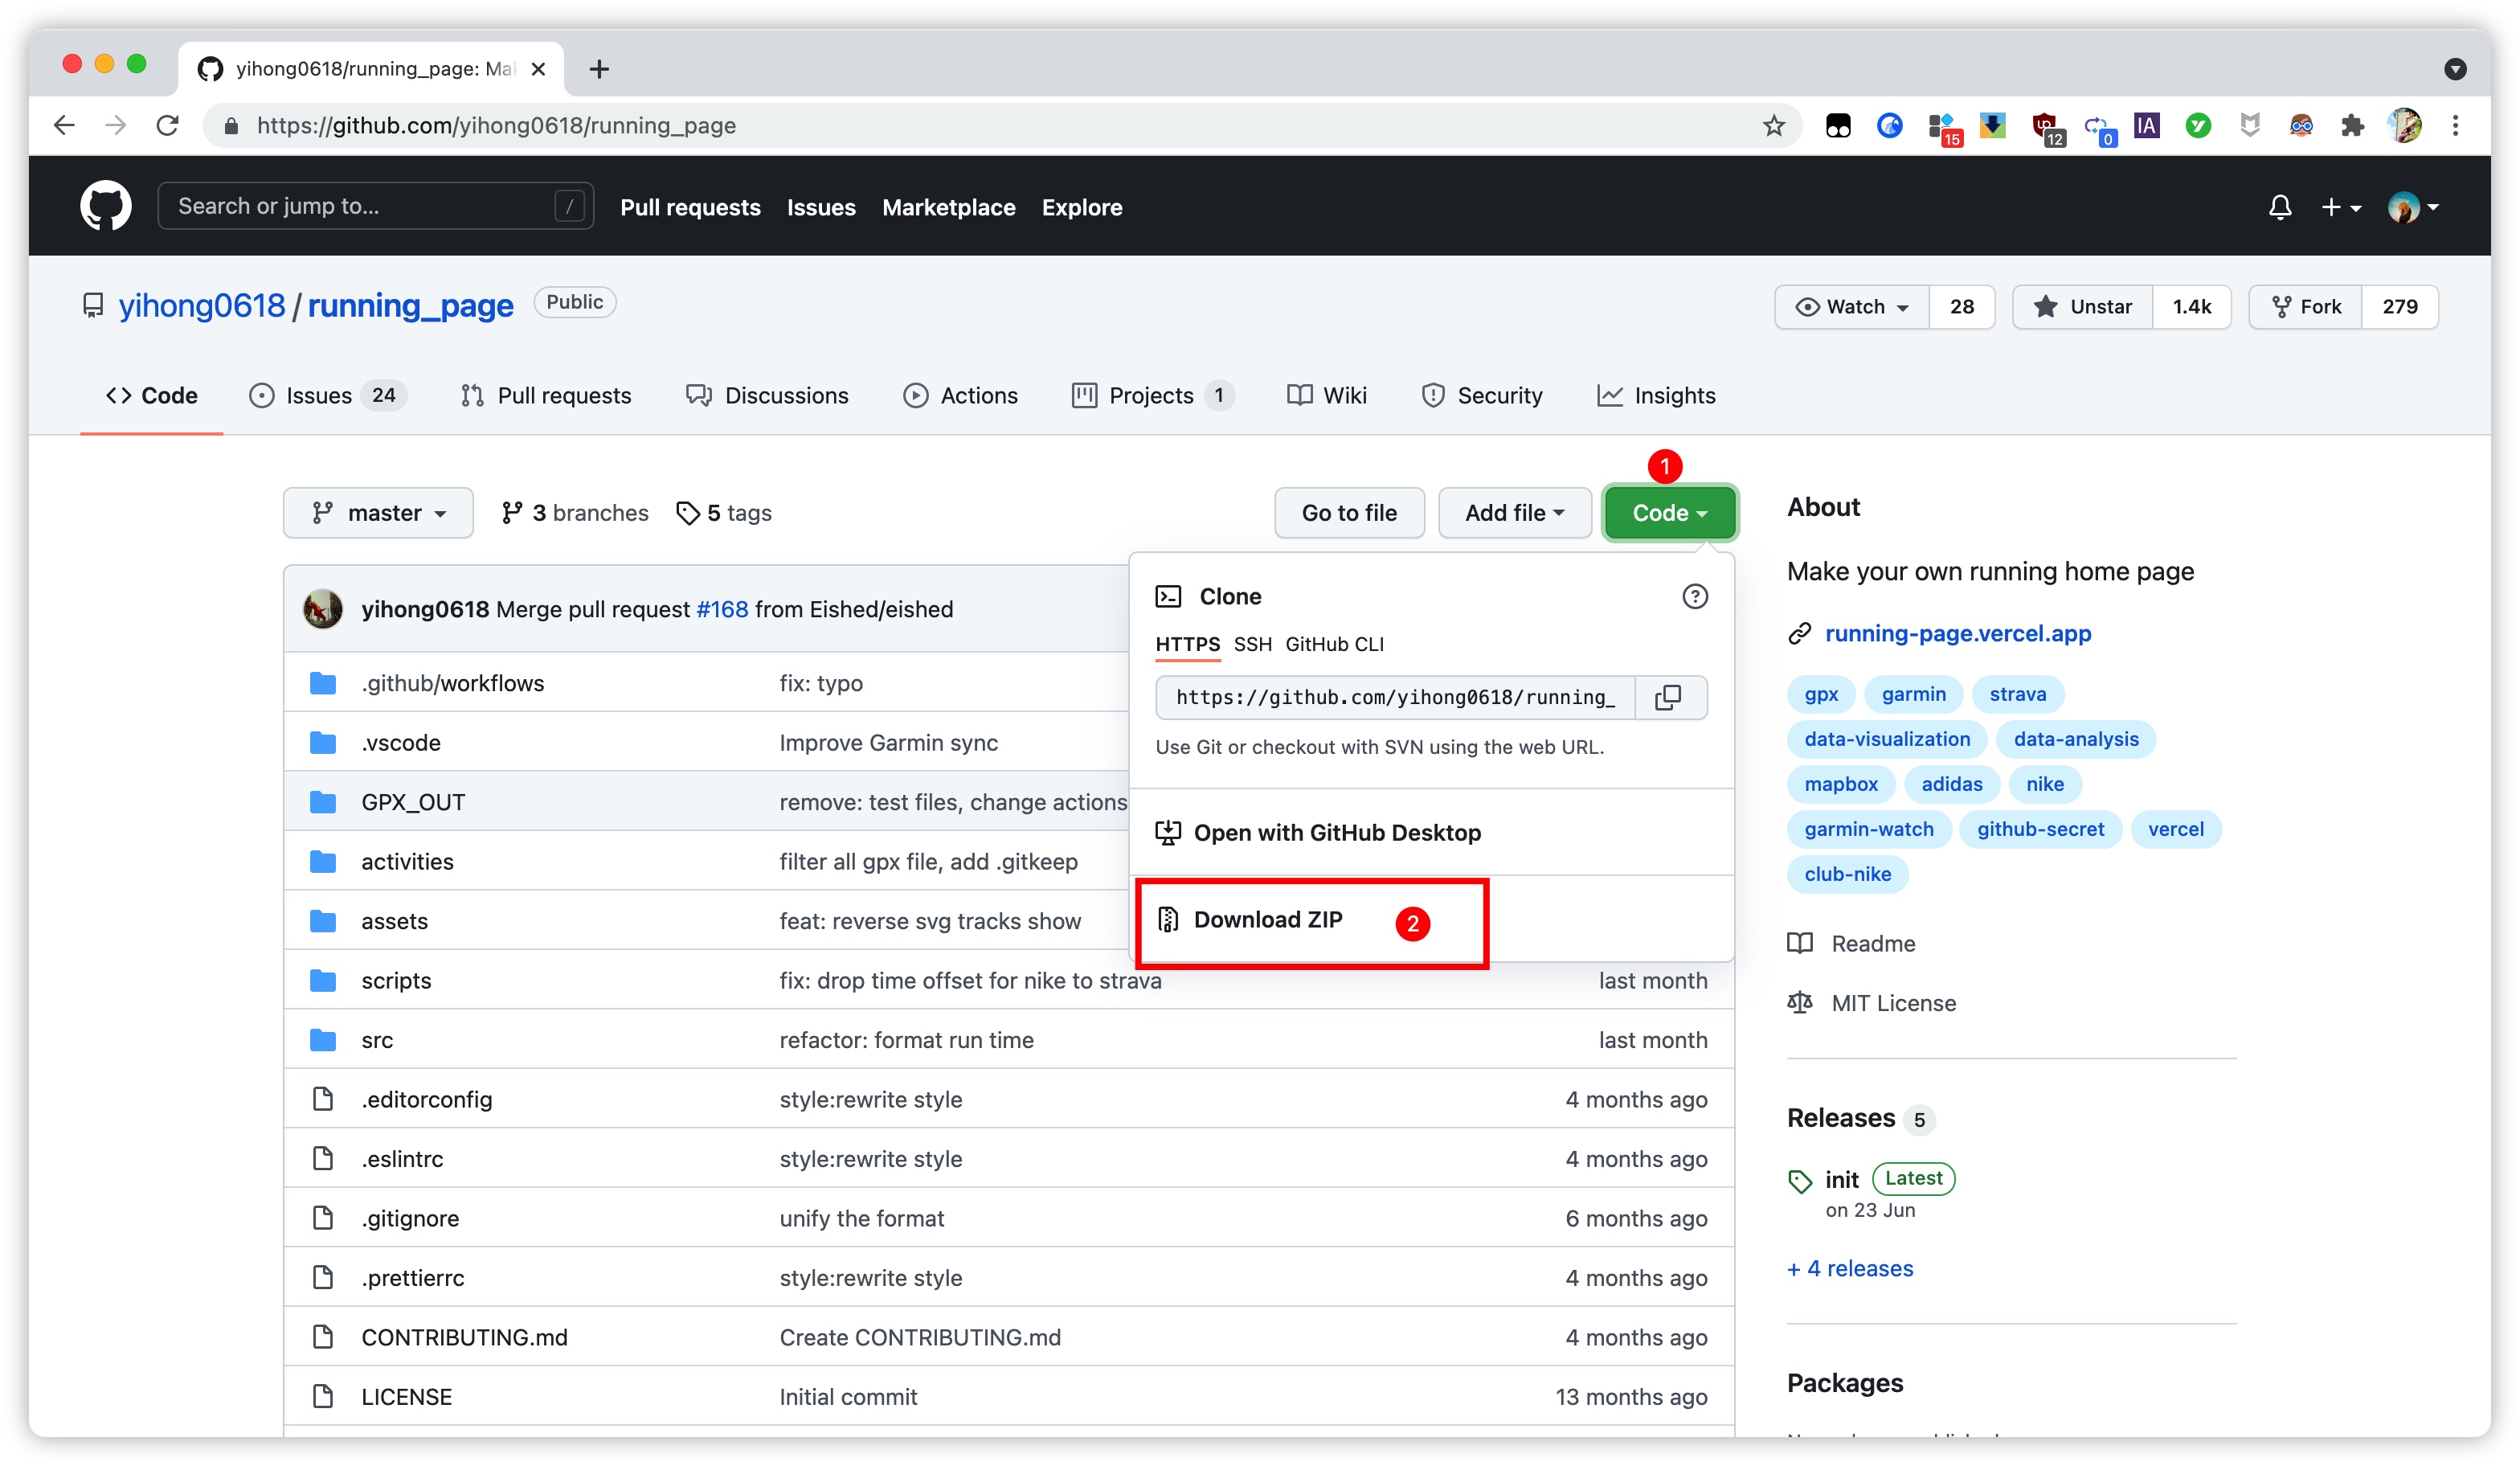
Task: Copy the HTTPS clone URL
Action: pyautogui.click(x=1668, y=697)
